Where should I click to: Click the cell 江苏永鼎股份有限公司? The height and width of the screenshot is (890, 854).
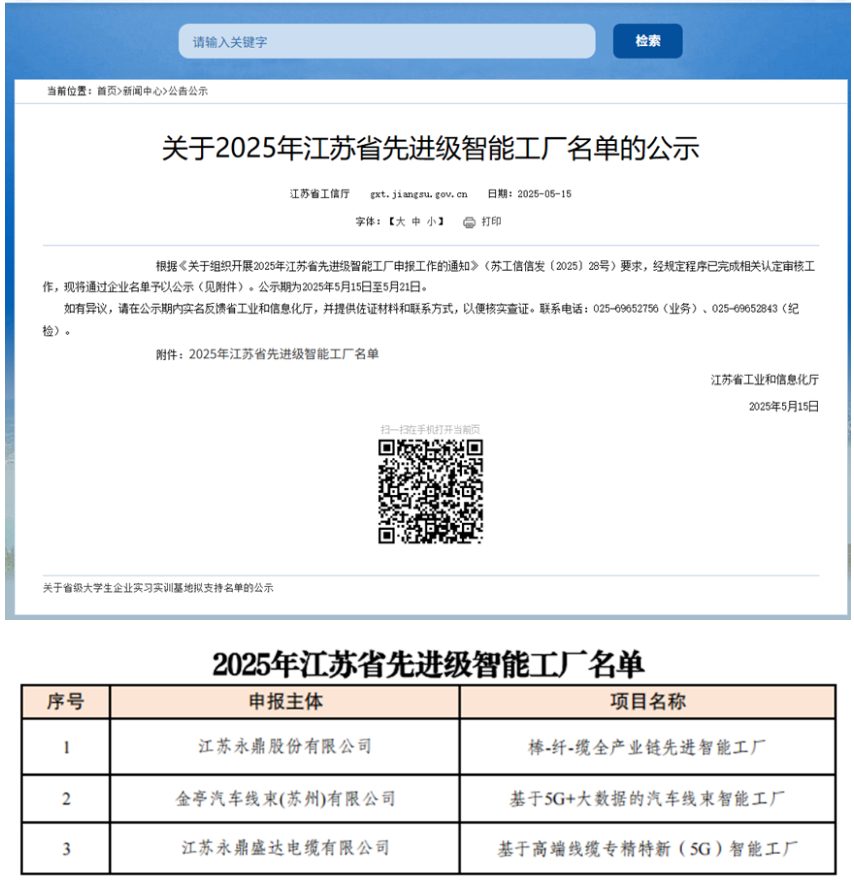pos(285,746)
